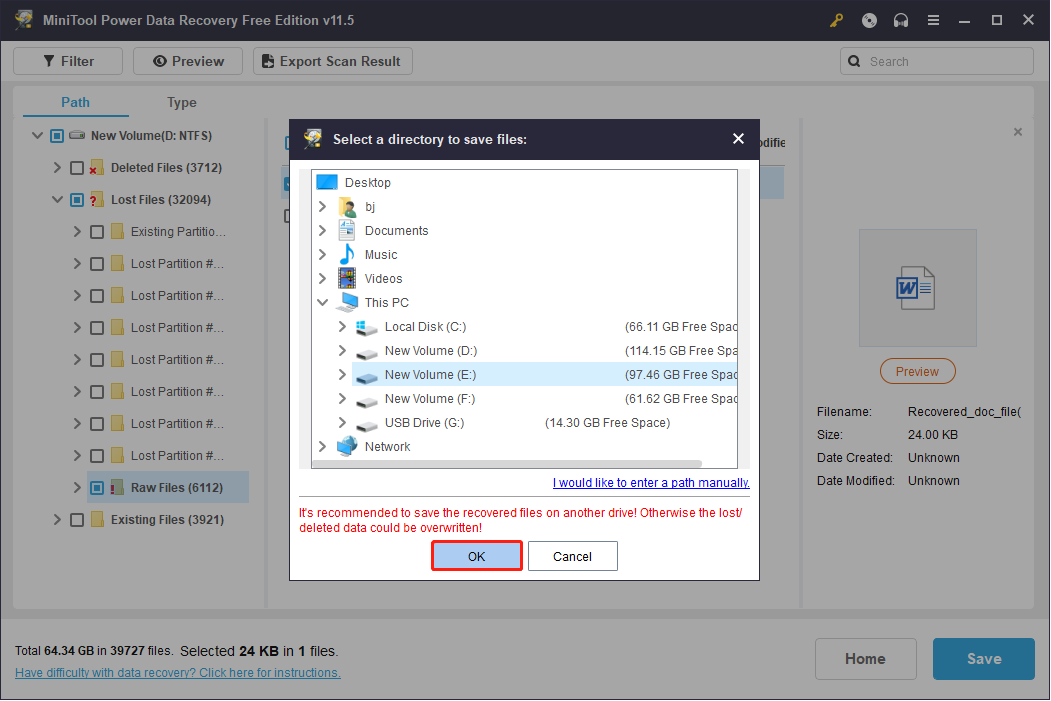Expand the Existing Files (3921) node
The width and height of the screenshot is (1051, 701).
pos(57,519)
